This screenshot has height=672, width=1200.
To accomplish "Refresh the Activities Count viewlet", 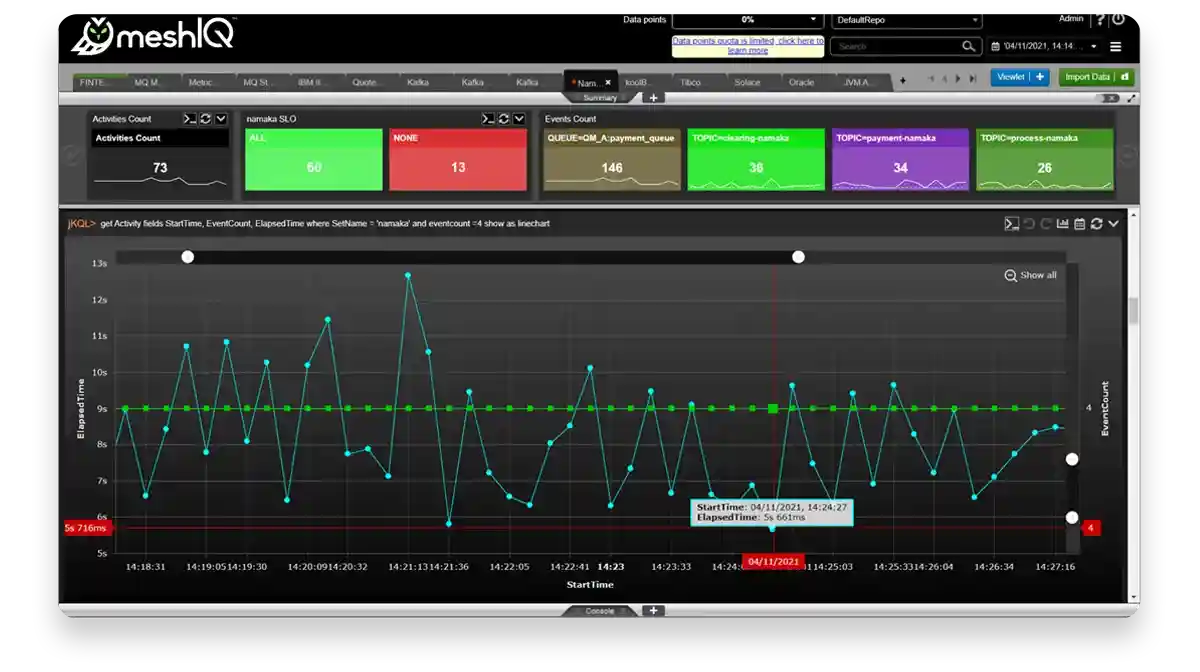I will coord(205,119).
